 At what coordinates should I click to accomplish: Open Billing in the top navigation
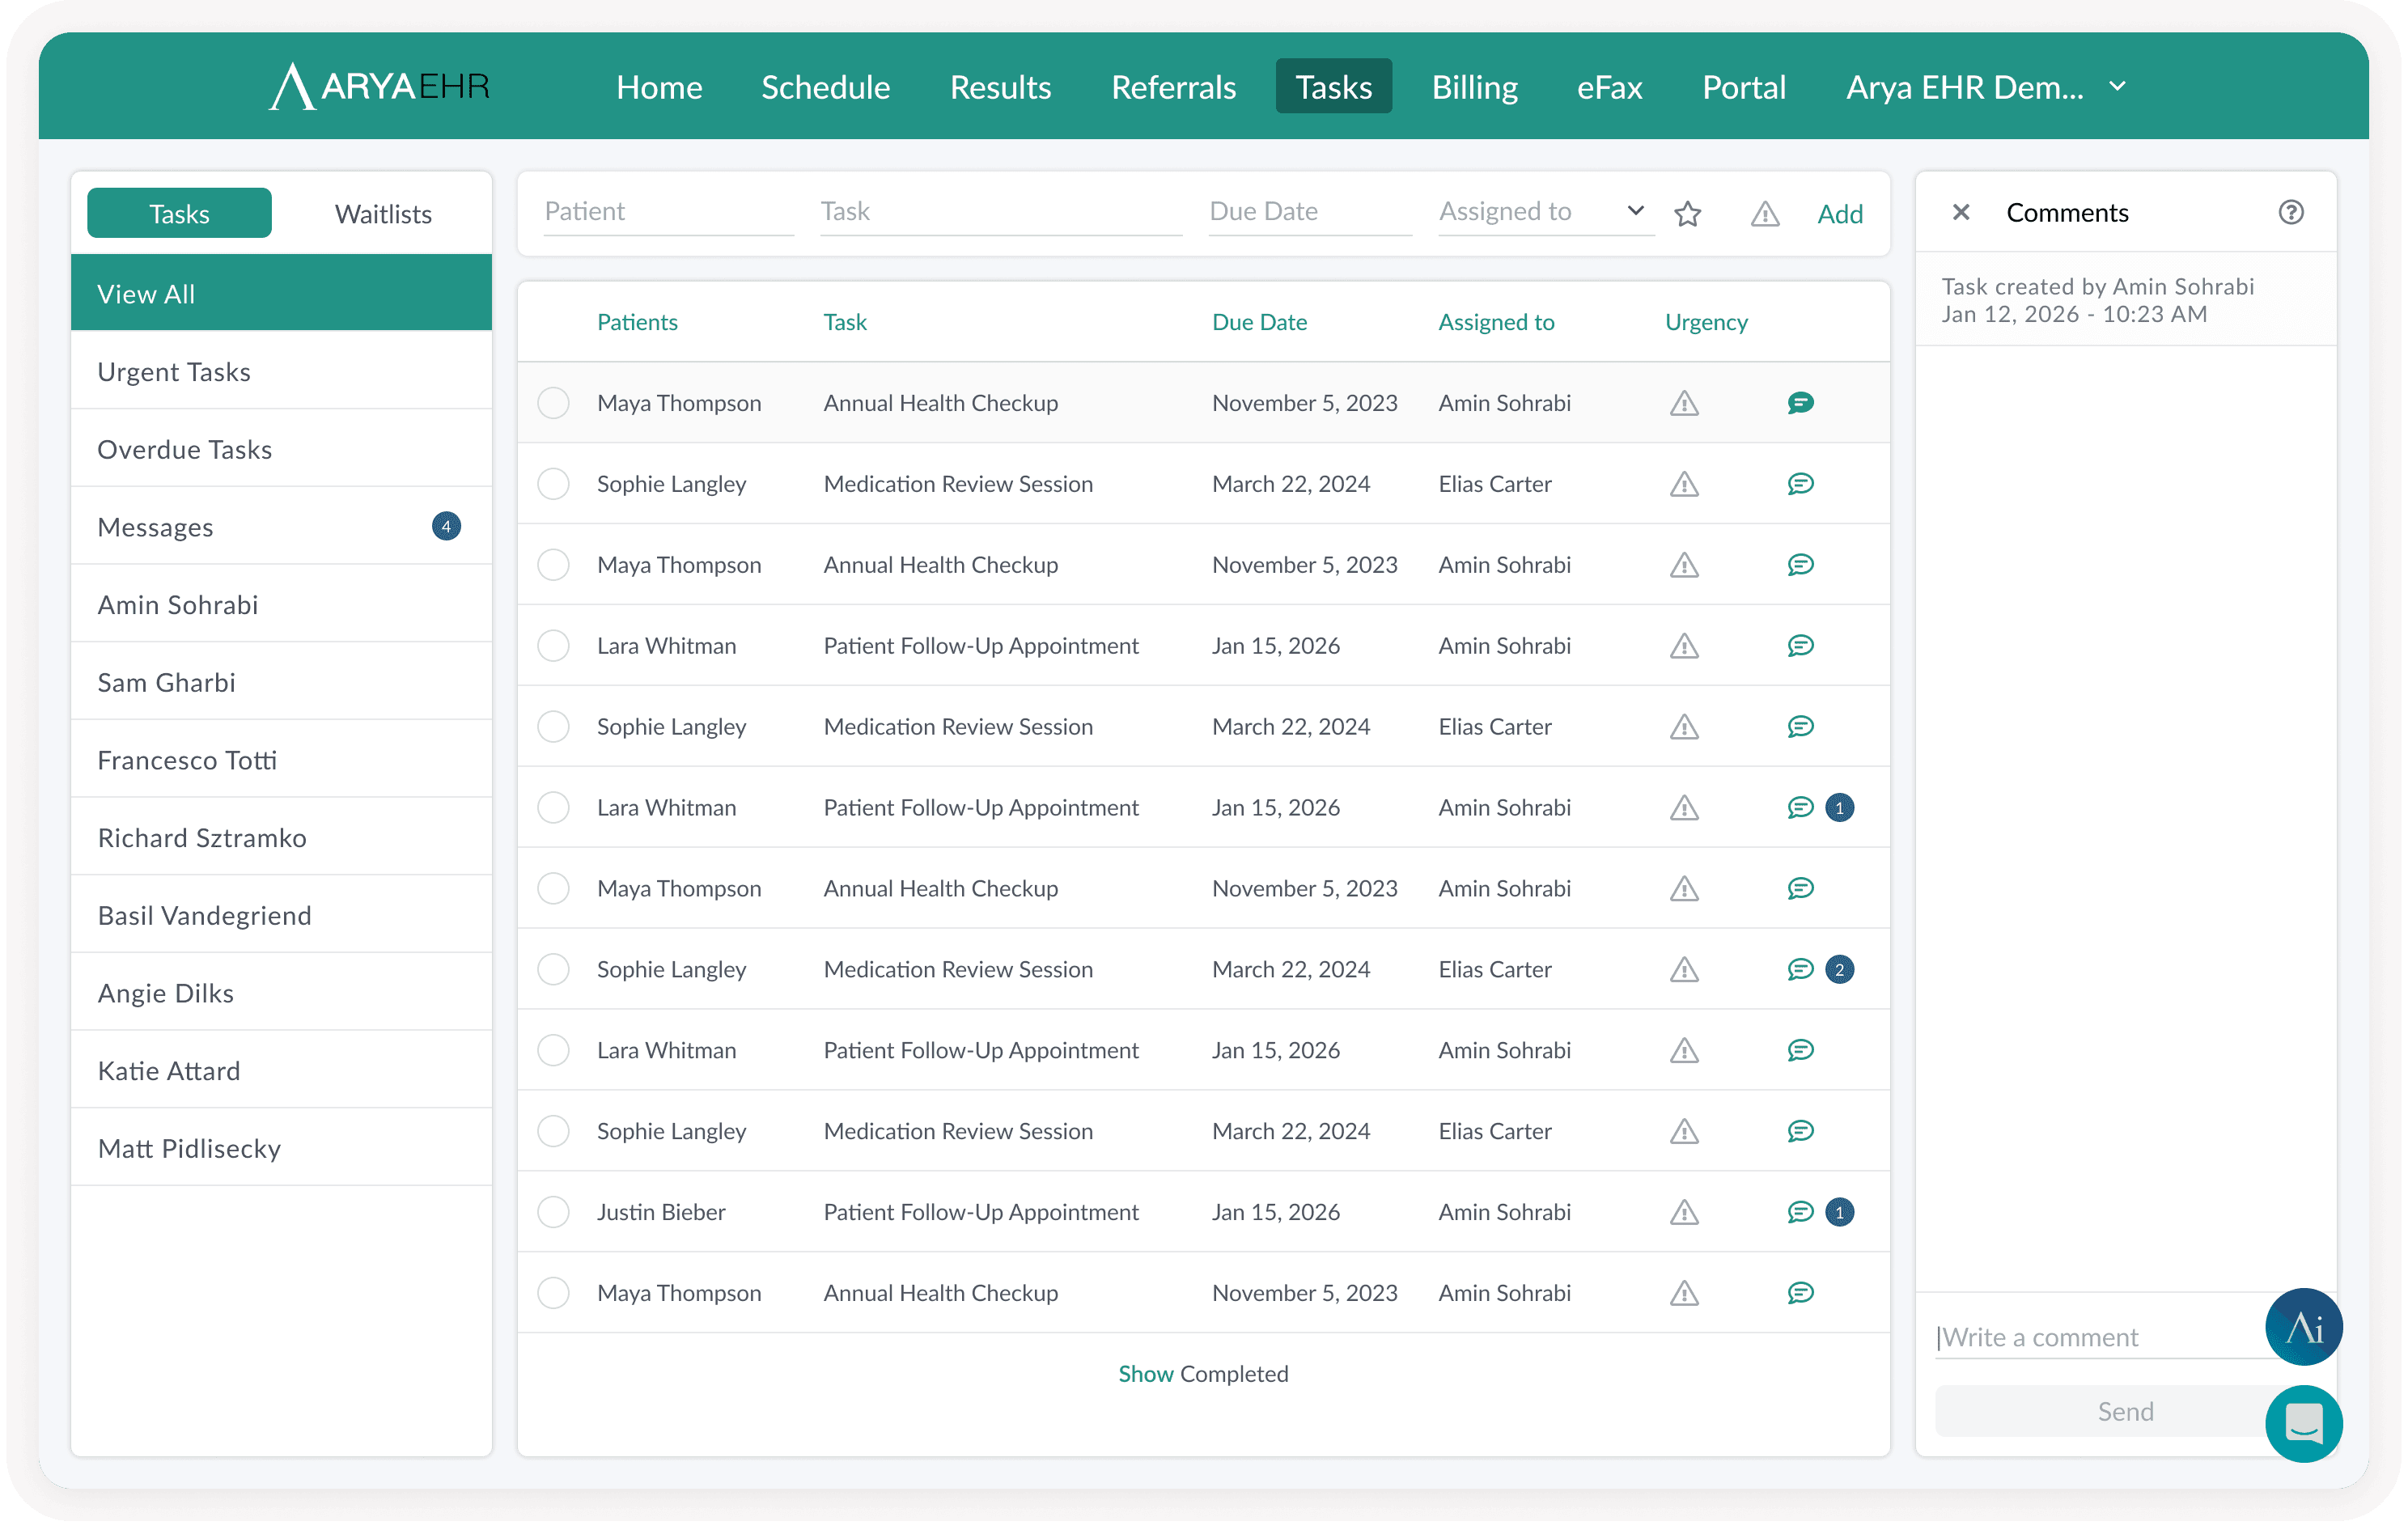point(1474,87)
